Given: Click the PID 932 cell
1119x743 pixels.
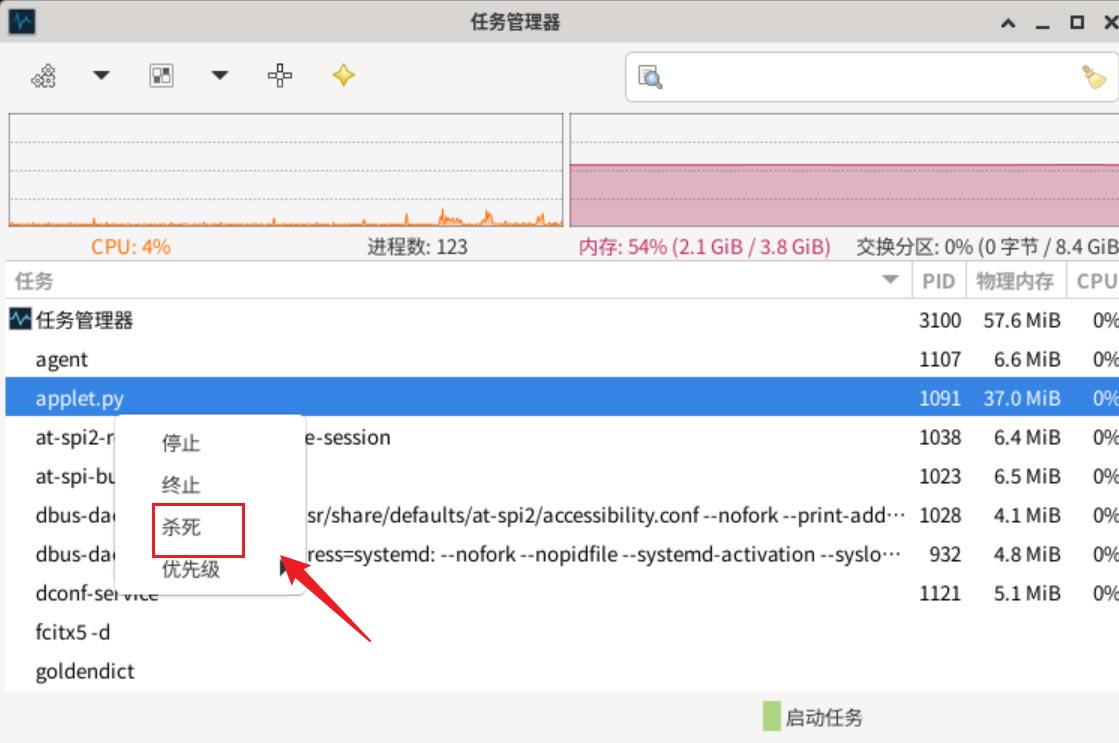Looking at the screenshot, I should point(945,554).
